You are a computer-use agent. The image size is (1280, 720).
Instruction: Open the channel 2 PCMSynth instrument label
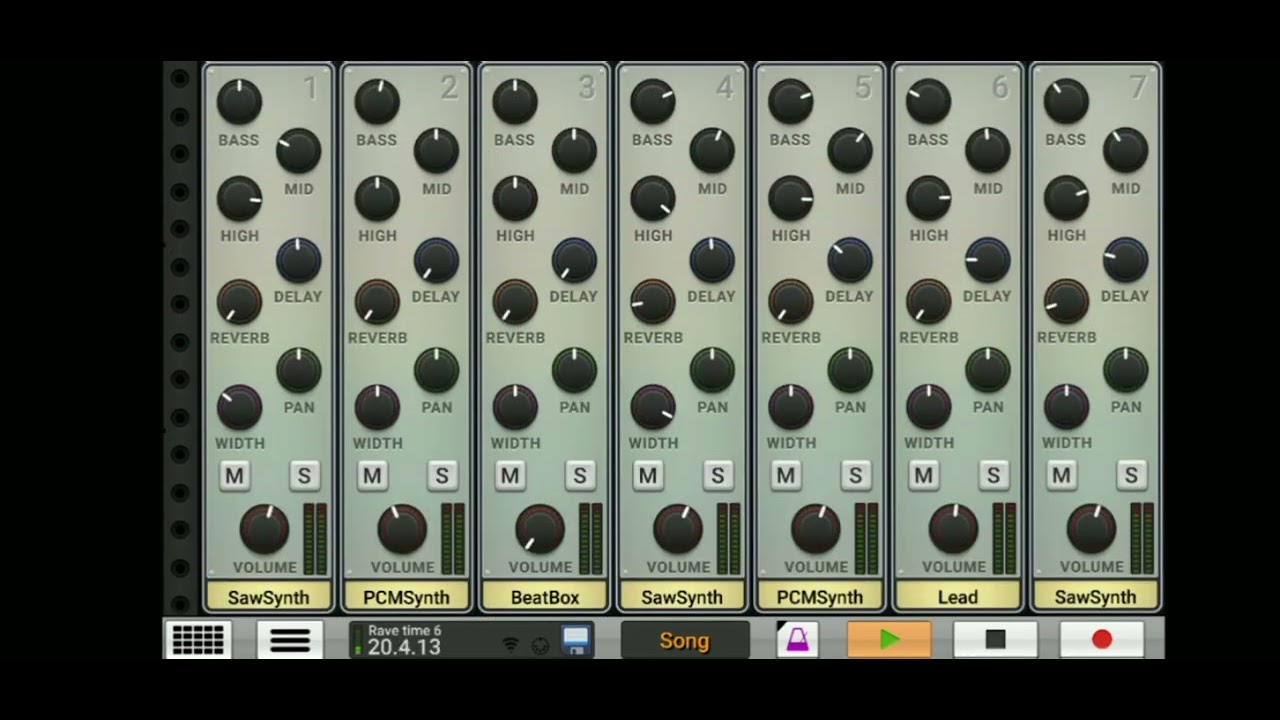point(406,597)
